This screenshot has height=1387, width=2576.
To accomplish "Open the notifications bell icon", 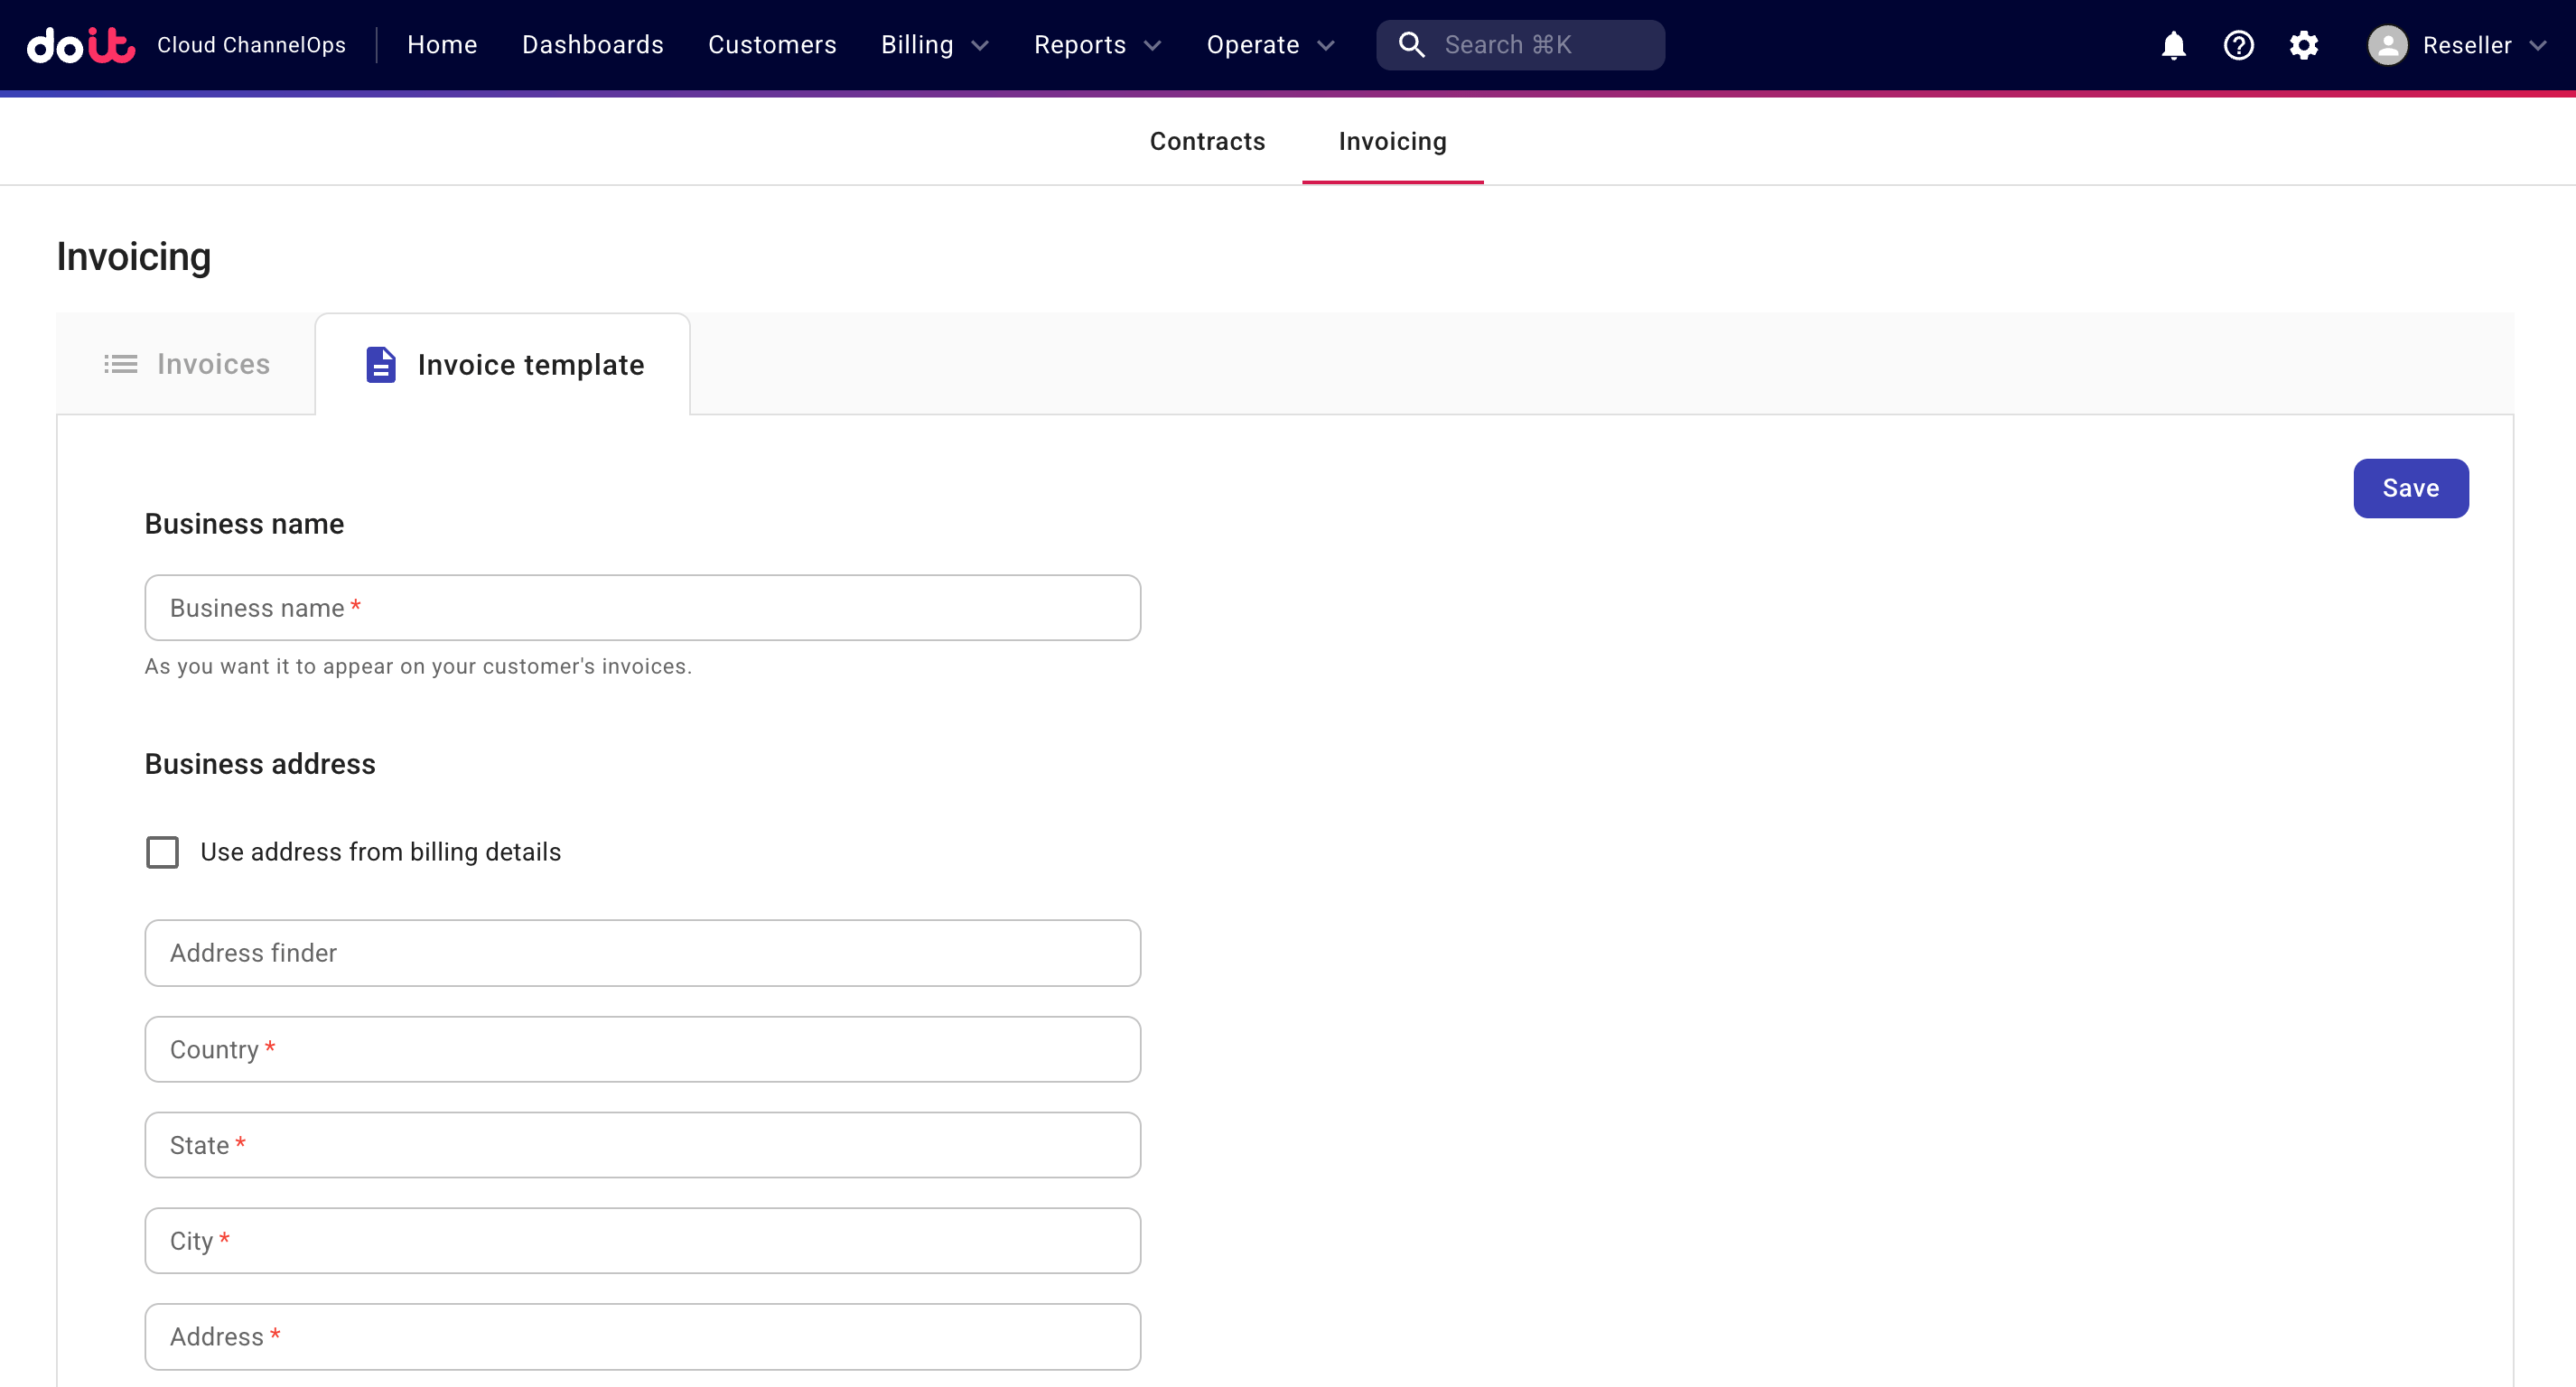I will pyautogui.click(x=2173, y=45).
